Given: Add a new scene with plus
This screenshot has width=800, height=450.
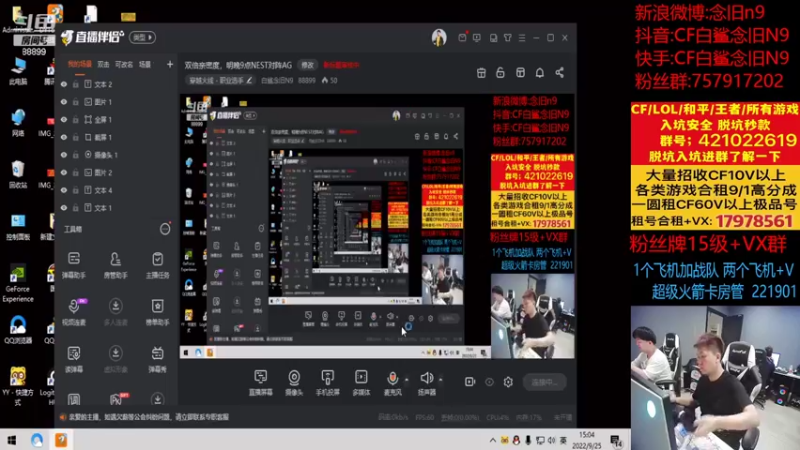Looking at the screenshot, I should 170,64.
